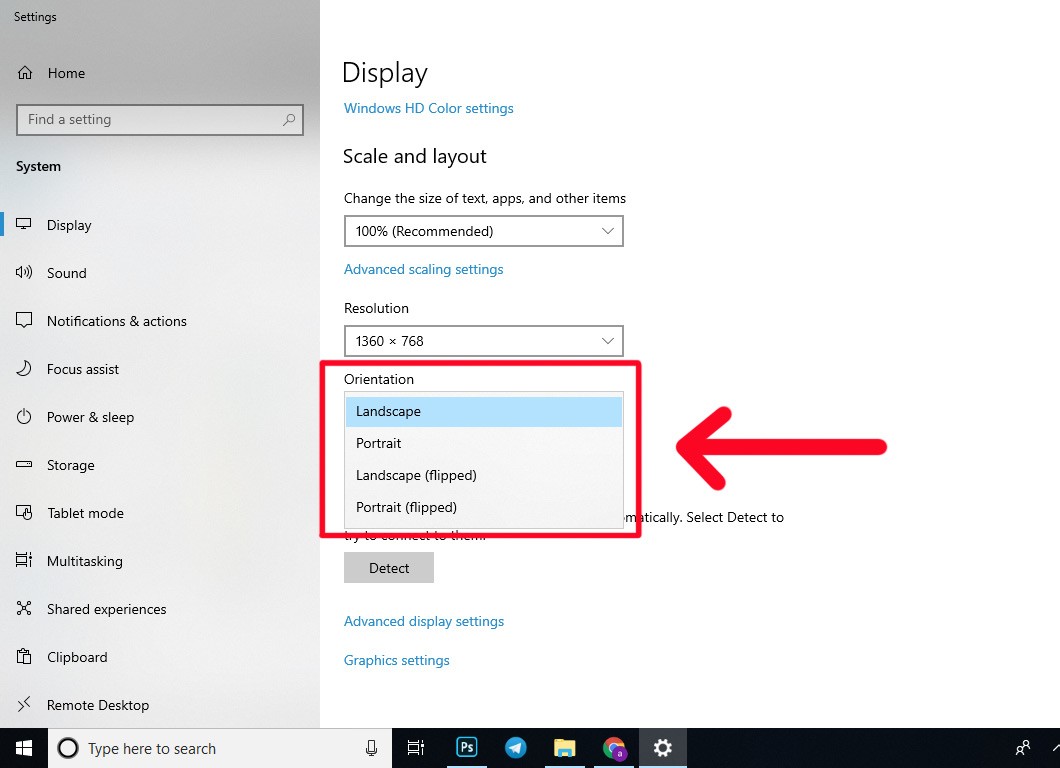Viewport: 1060px width, 768px height.
Task: Open Sound settings from the sidebar
Action: 66,273
